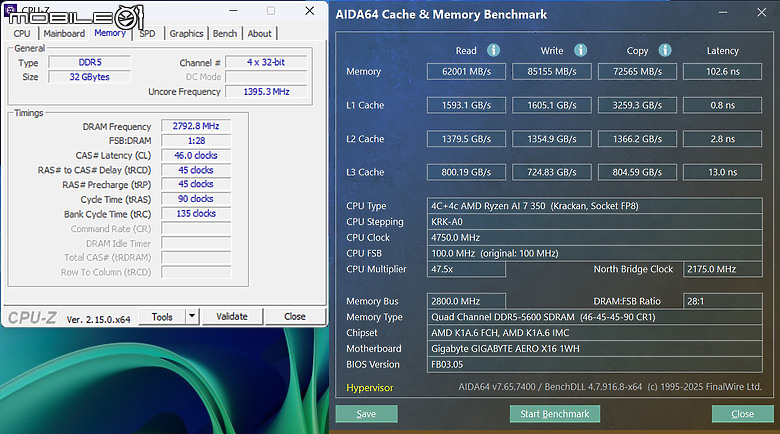Screen dimensions: 780x434
Task: Click the DRAM:FSB Ratio value 28:1
Action: (x=722, y=301)
